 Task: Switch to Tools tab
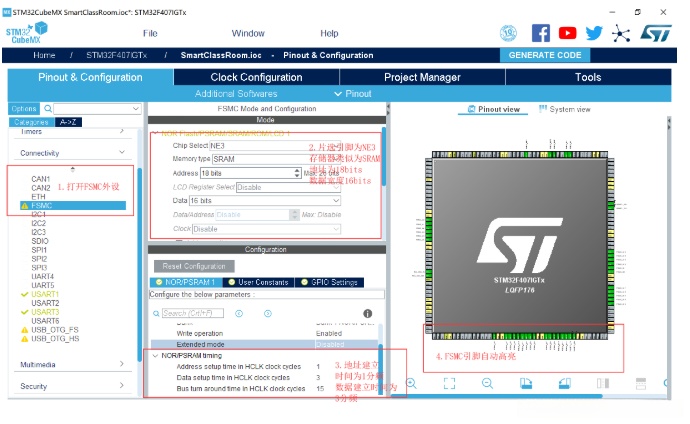[588, 77]
